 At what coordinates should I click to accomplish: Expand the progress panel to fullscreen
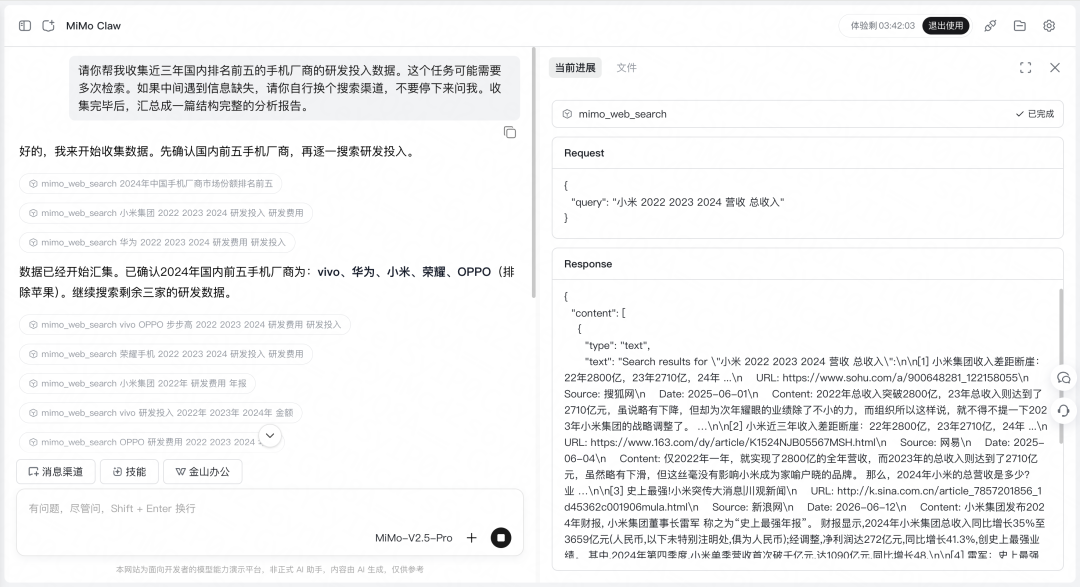coord(1026,68)
